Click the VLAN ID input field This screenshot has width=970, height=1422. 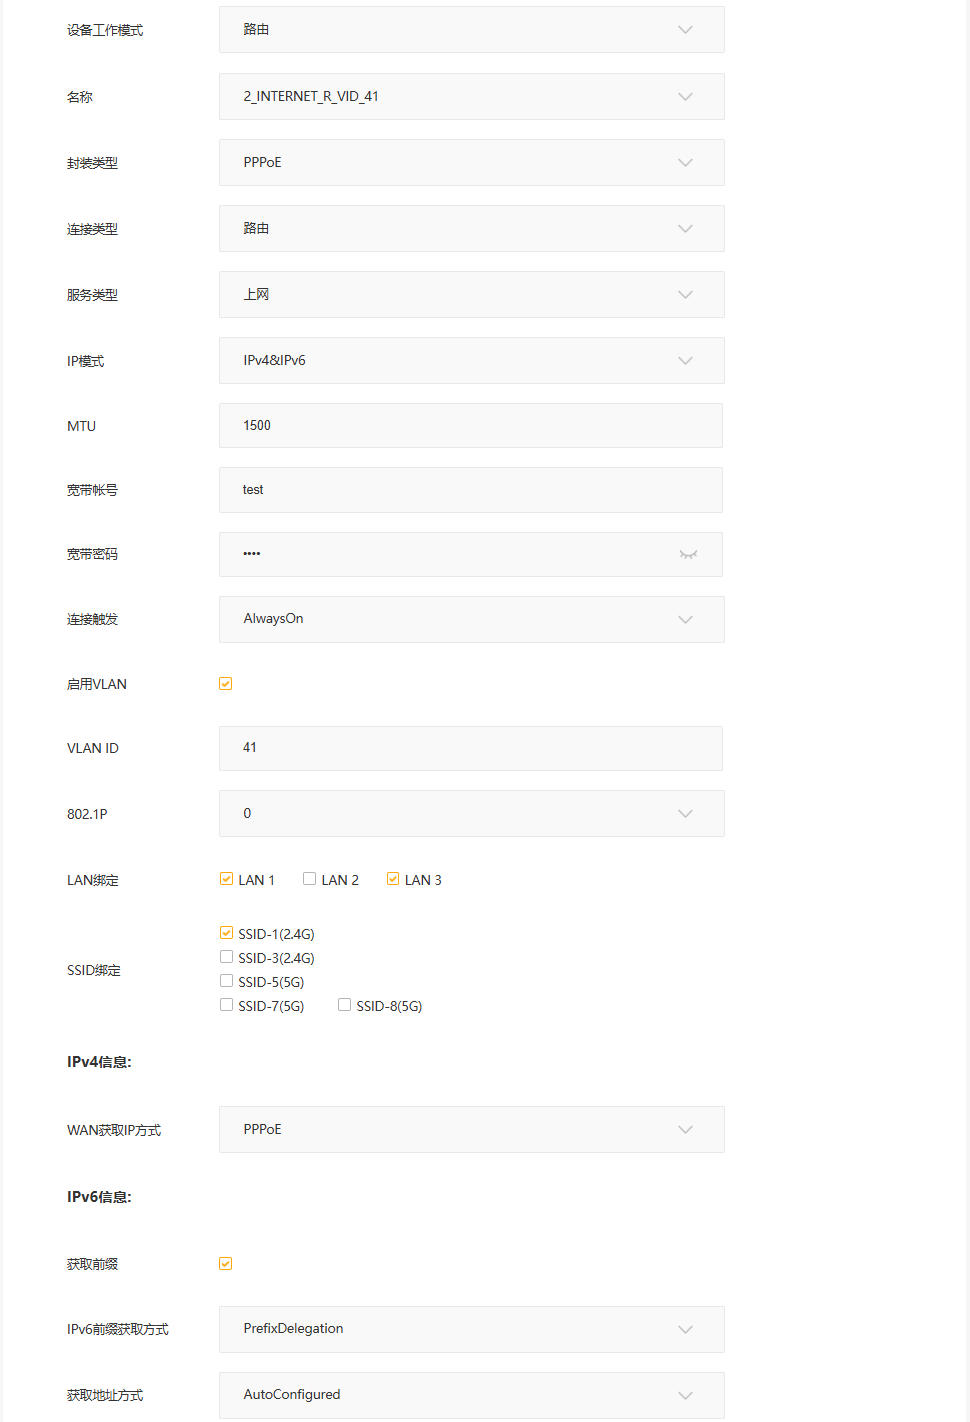[471, 748]
